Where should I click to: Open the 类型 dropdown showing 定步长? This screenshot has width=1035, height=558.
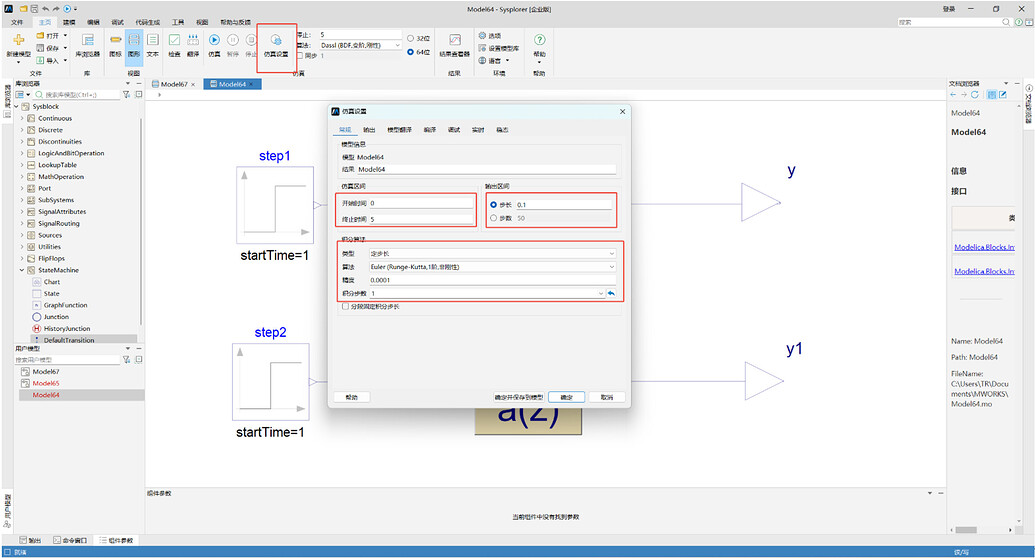(492, 254)
